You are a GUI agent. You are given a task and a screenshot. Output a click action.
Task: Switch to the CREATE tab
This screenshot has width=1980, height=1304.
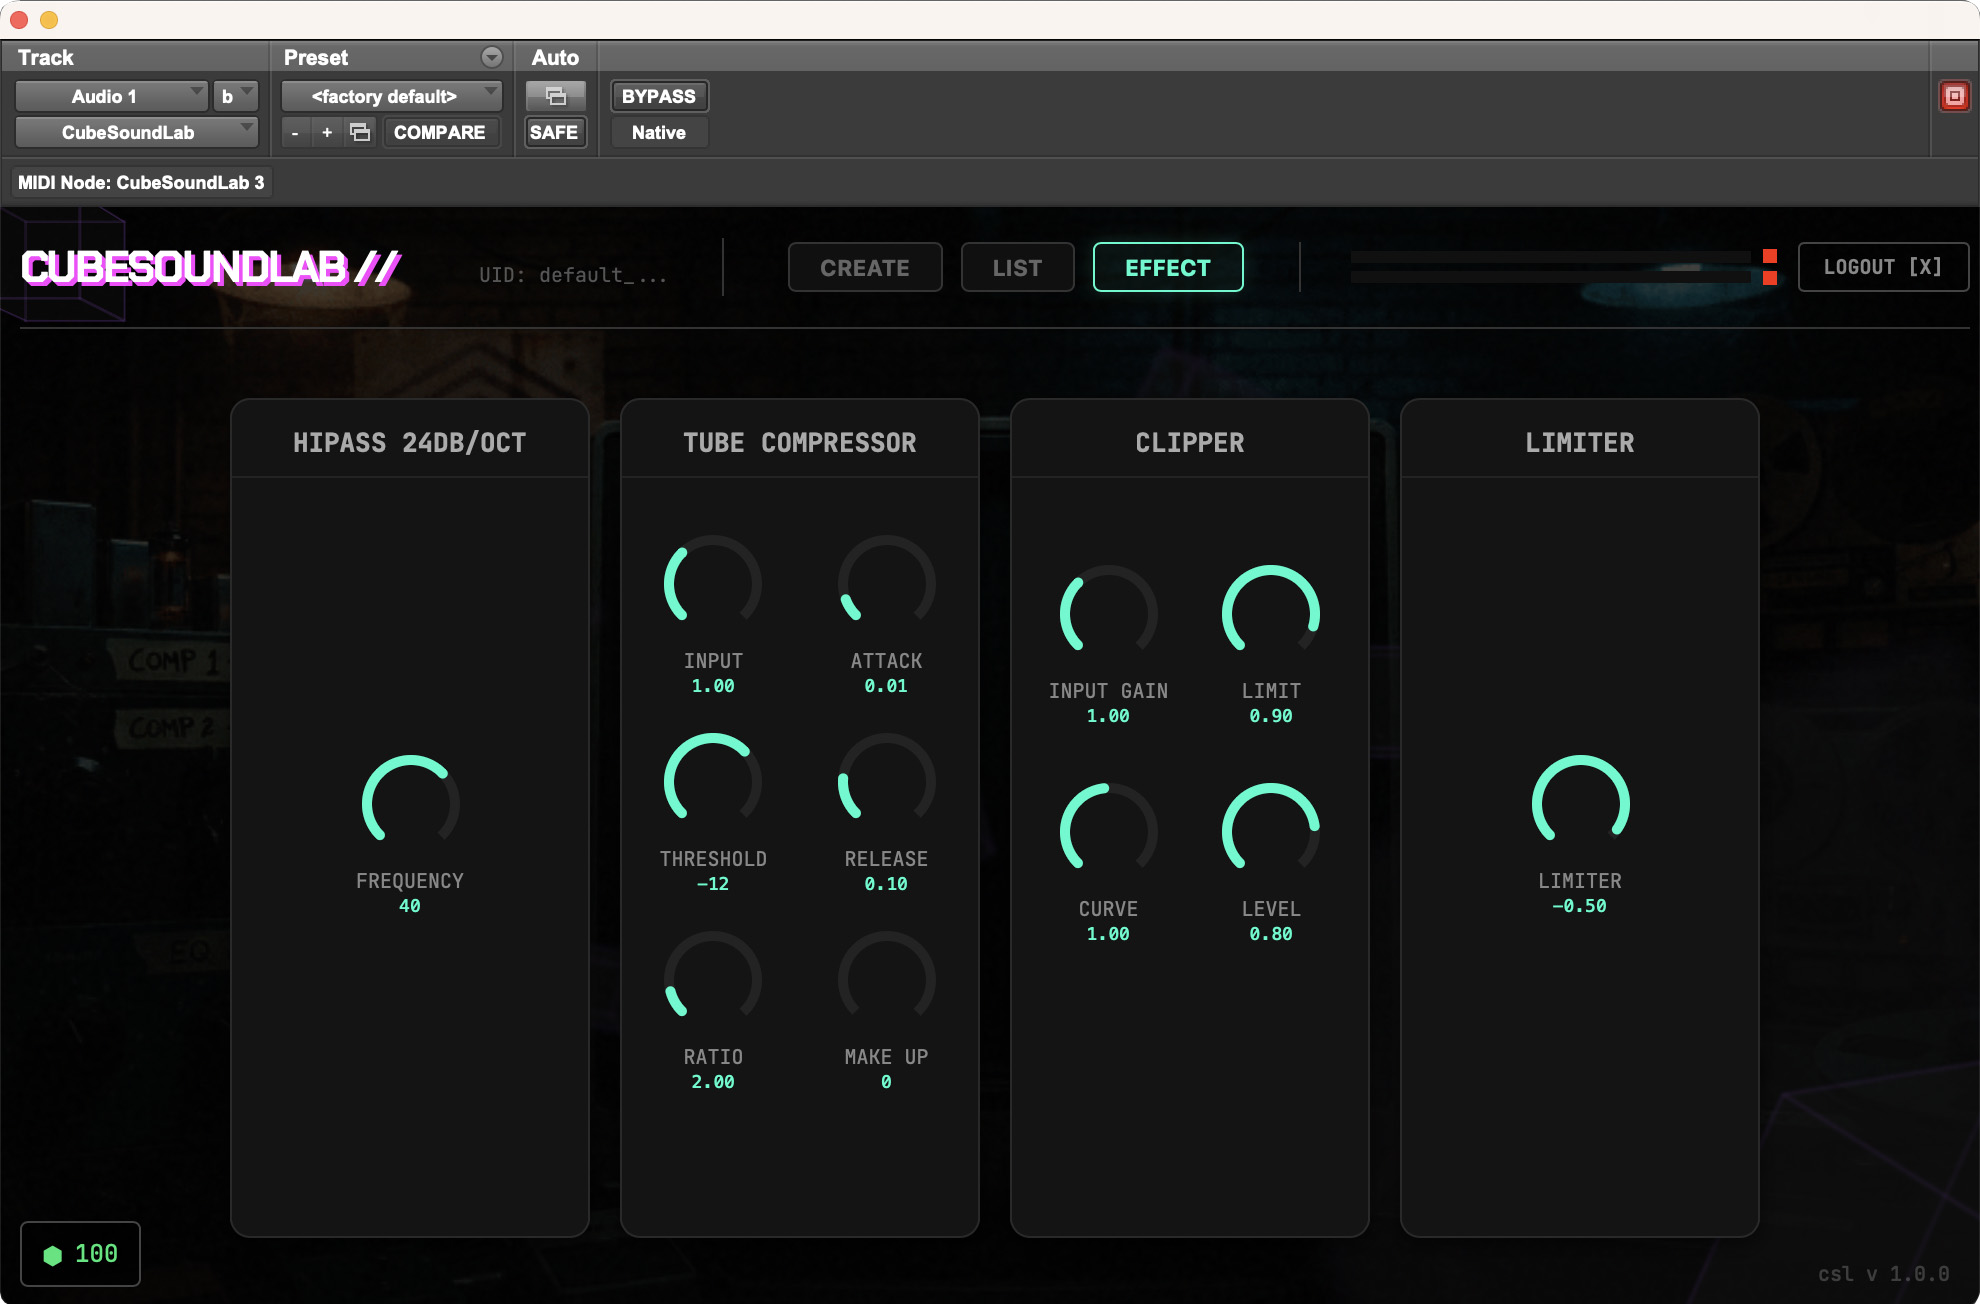864,267
